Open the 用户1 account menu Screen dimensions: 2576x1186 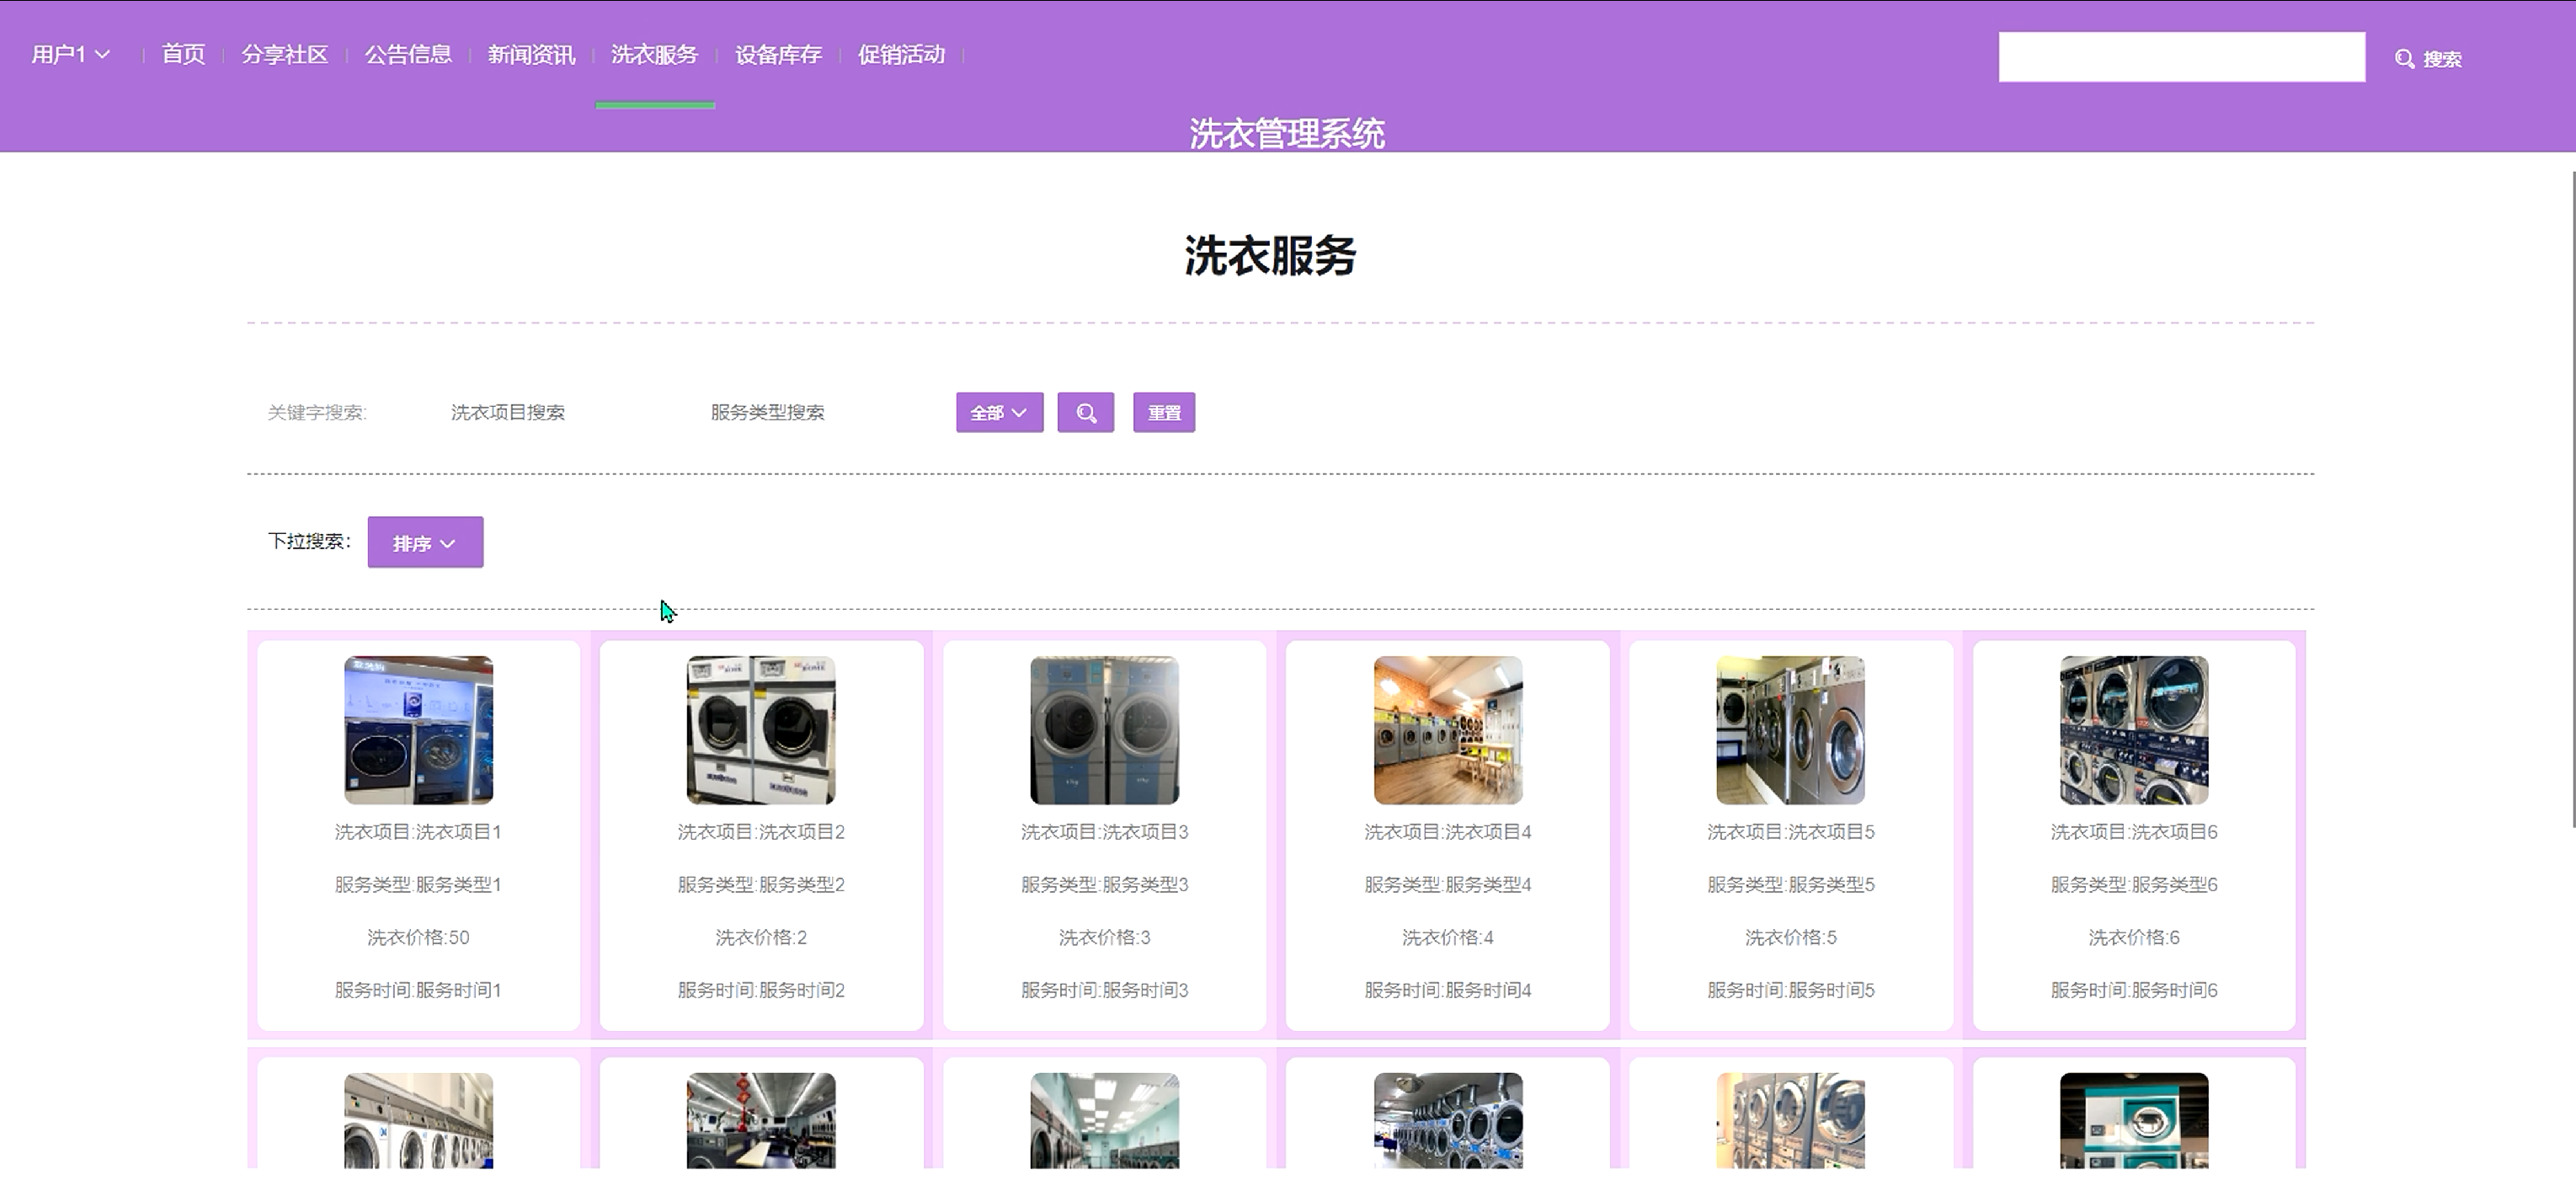70,54
